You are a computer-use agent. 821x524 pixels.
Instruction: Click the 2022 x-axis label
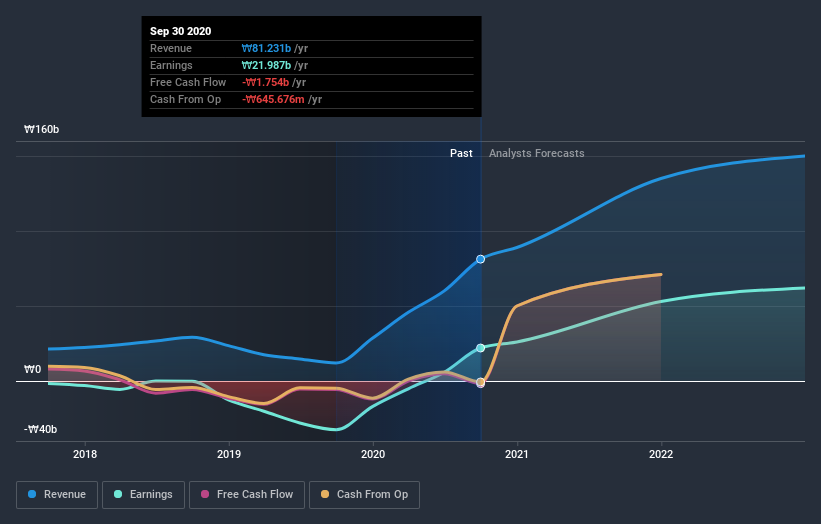coord(661,454)
